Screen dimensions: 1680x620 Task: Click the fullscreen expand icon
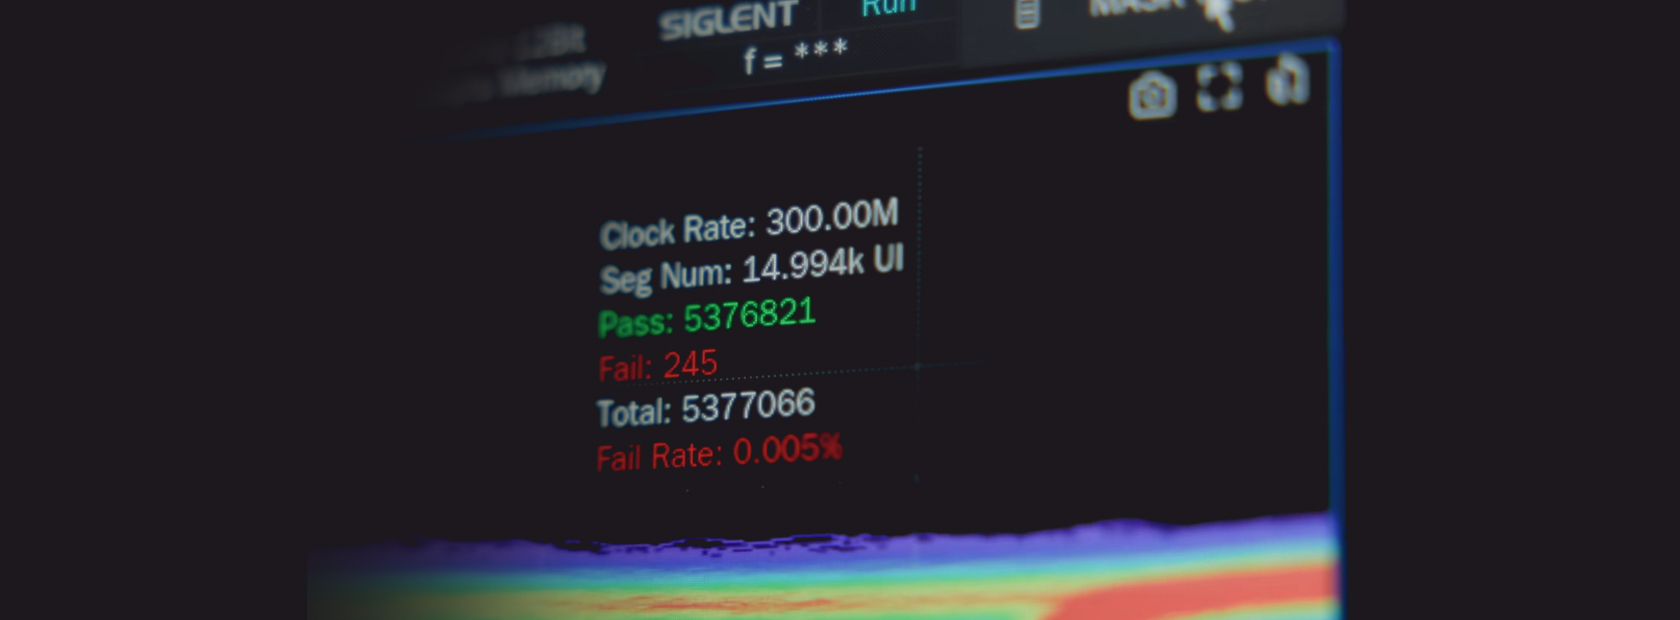point(1219,87)
